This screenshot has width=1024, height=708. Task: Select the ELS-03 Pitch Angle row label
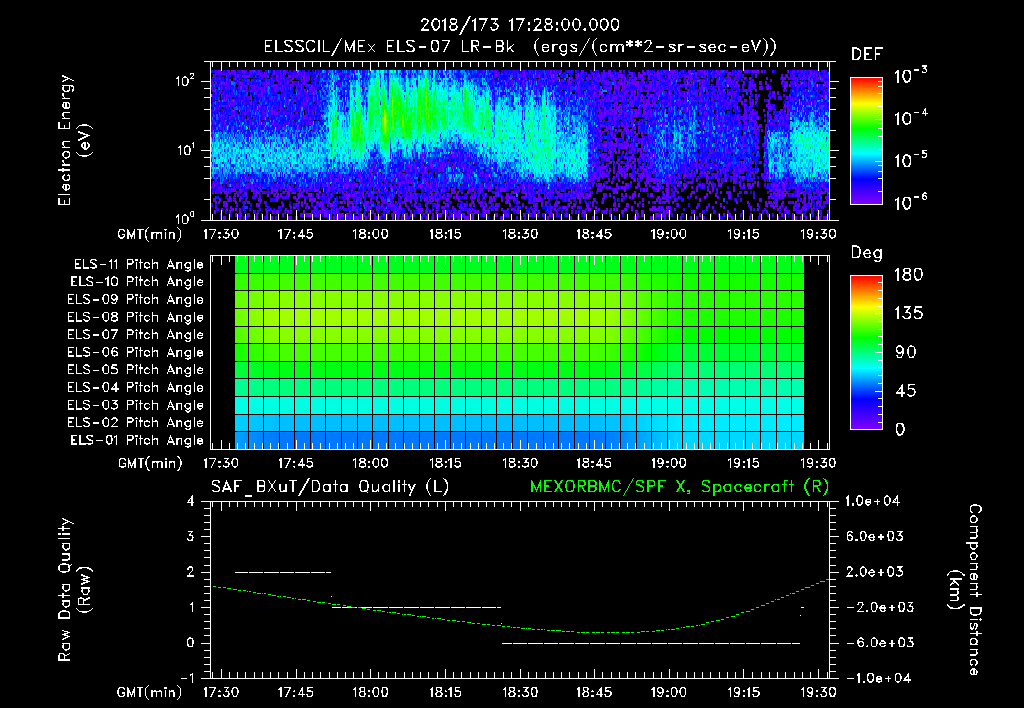click(x=135, y=406)
